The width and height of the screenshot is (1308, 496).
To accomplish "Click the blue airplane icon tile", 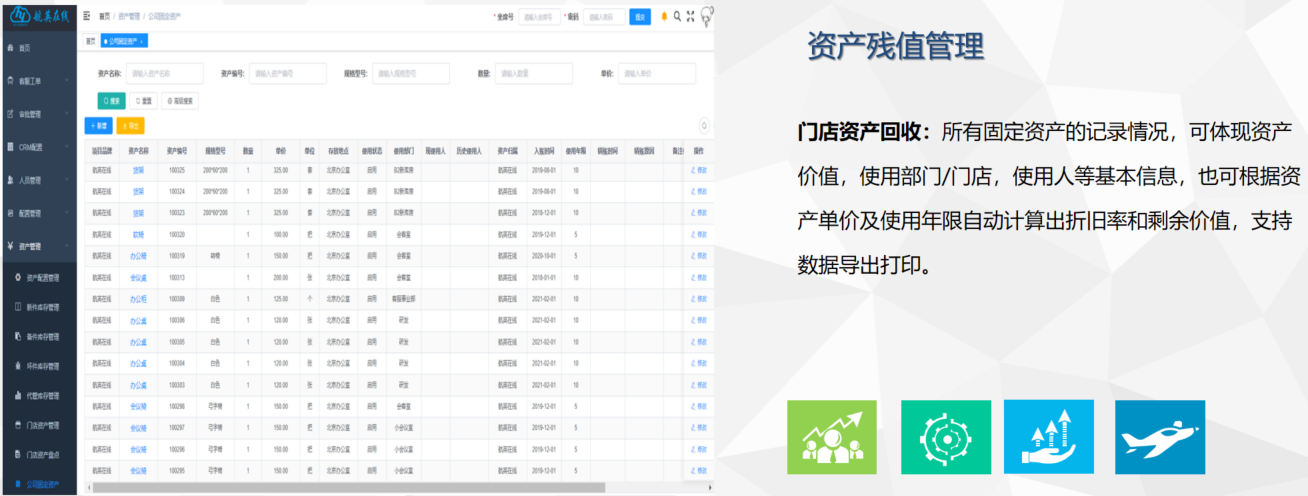I will pyautogui.click(x=1159, y=437).
